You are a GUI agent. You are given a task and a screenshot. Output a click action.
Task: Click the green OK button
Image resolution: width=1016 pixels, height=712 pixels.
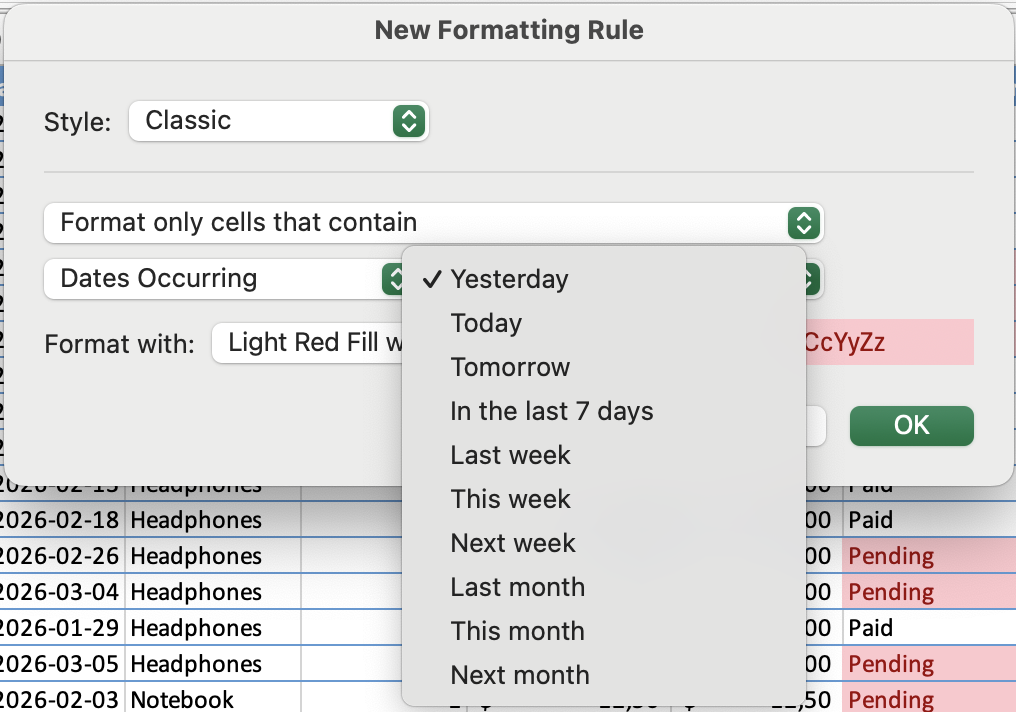[911, 425]
